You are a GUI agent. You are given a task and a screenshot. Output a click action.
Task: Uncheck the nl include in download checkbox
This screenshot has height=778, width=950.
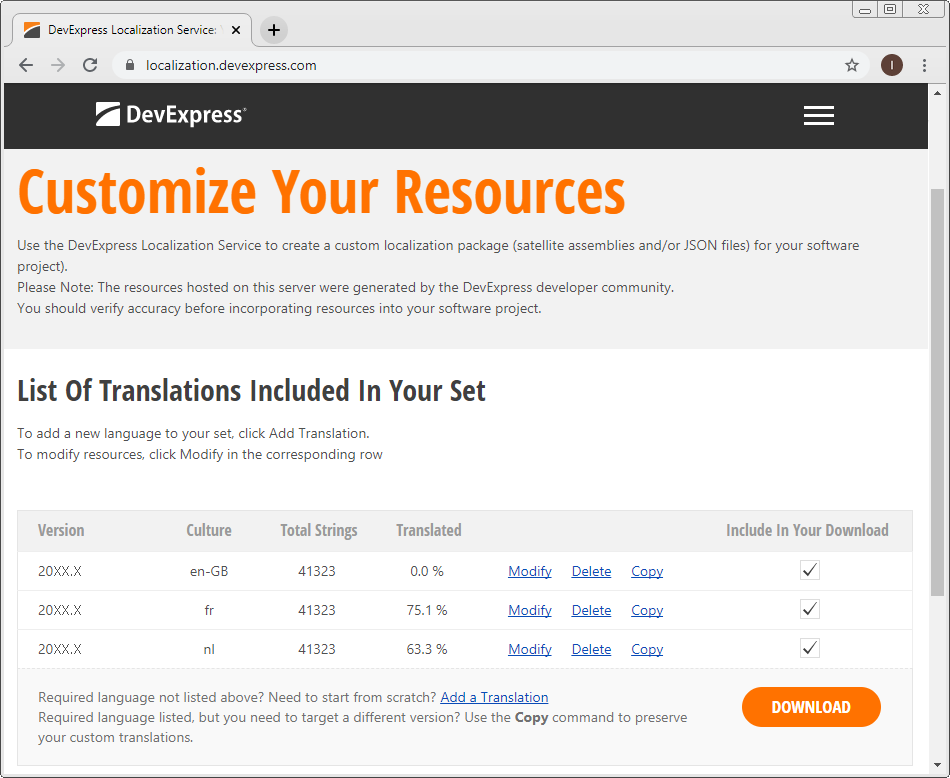click(x=809, y=648)
